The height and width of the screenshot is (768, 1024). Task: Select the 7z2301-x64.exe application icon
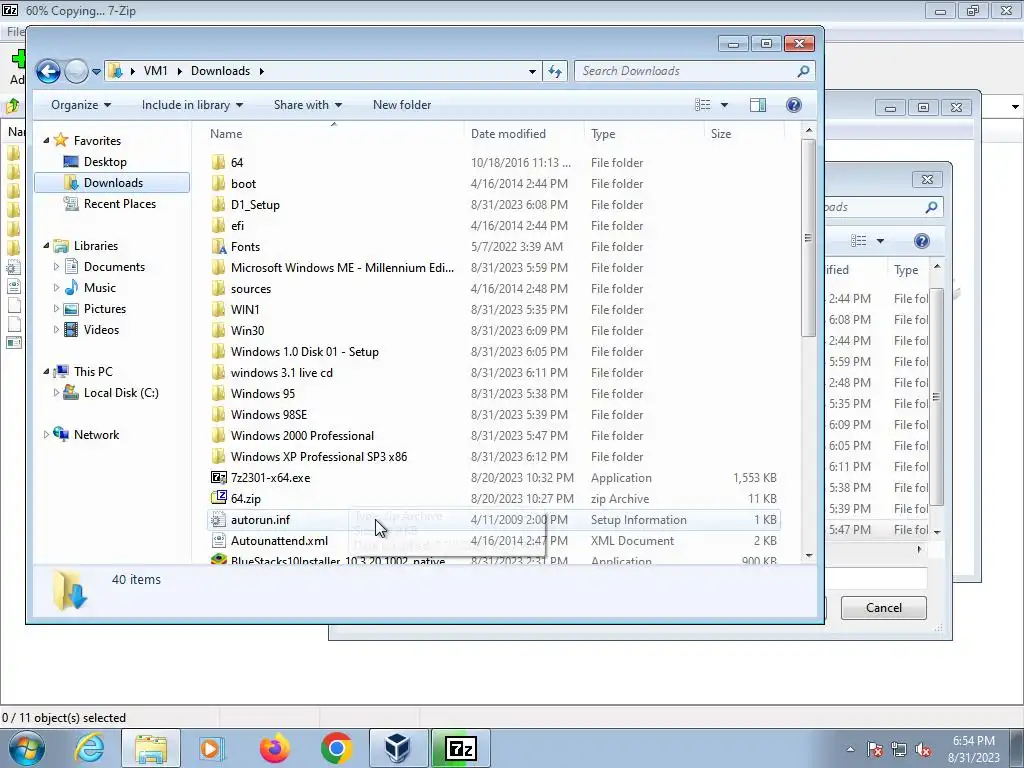point(219,477)
